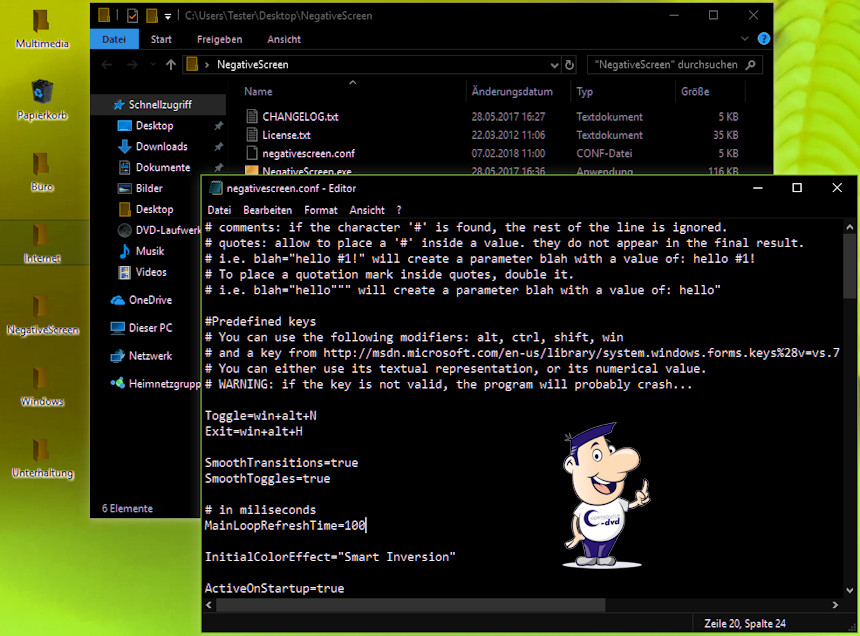Place cursor on the Toggle=win+alt+N line
This screenshot has height=636, width=860.
pyautogui.click(x=261, y=415)
